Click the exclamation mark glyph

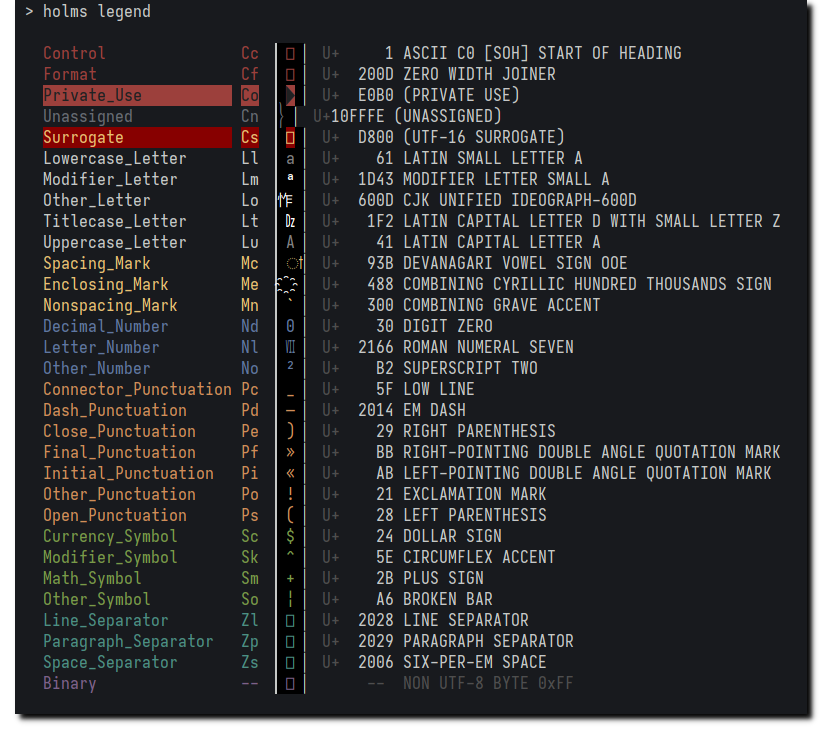(x=290, y=494)
